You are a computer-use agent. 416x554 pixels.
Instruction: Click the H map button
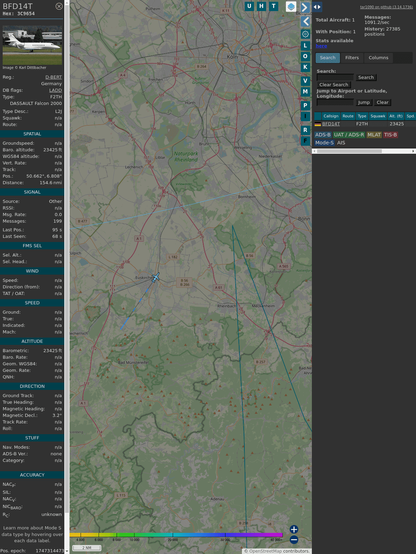(x=262, y=6)
